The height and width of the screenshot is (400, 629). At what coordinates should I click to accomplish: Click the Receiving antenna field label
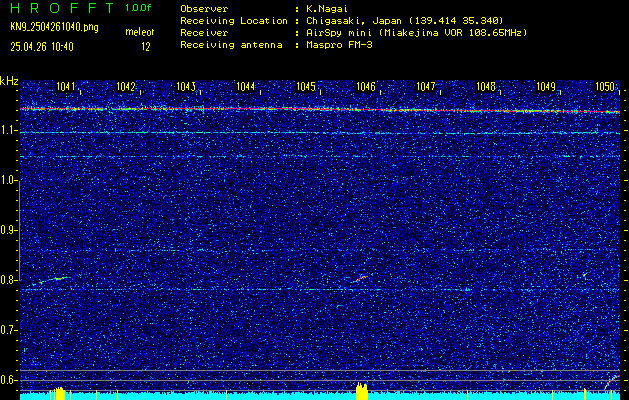(231, 45)
